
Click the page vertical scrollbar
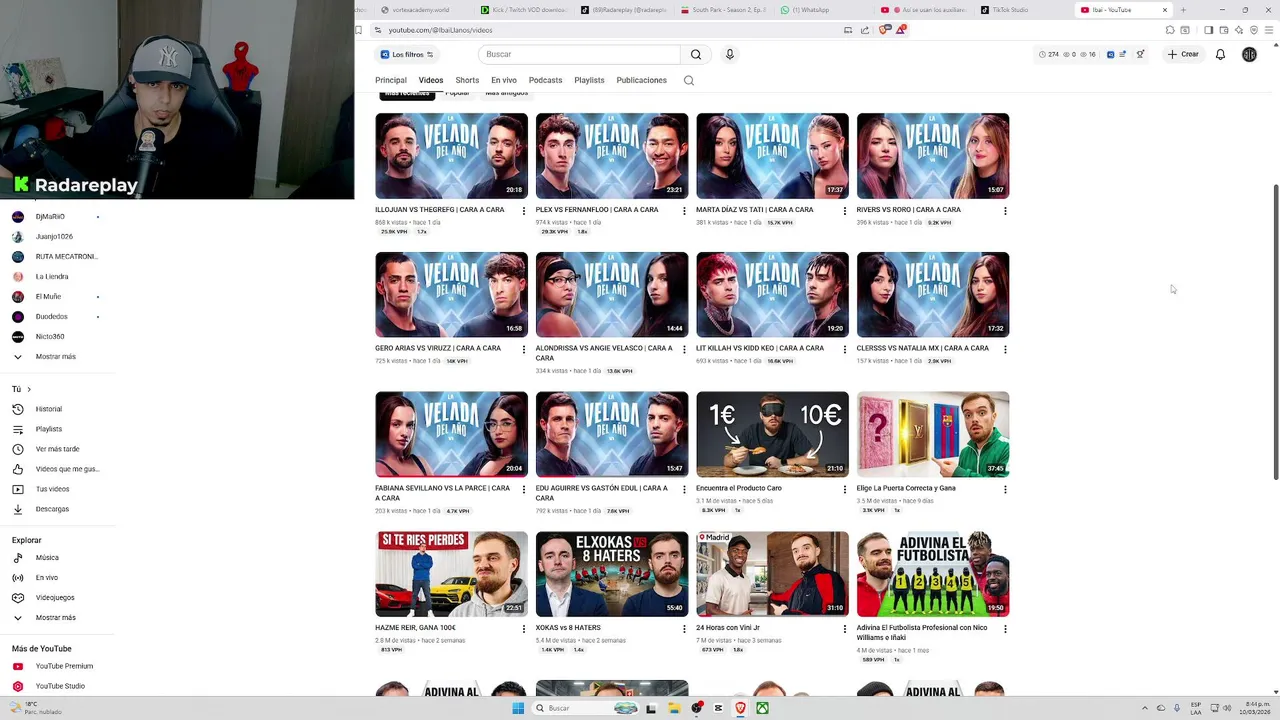[1275, 330]
